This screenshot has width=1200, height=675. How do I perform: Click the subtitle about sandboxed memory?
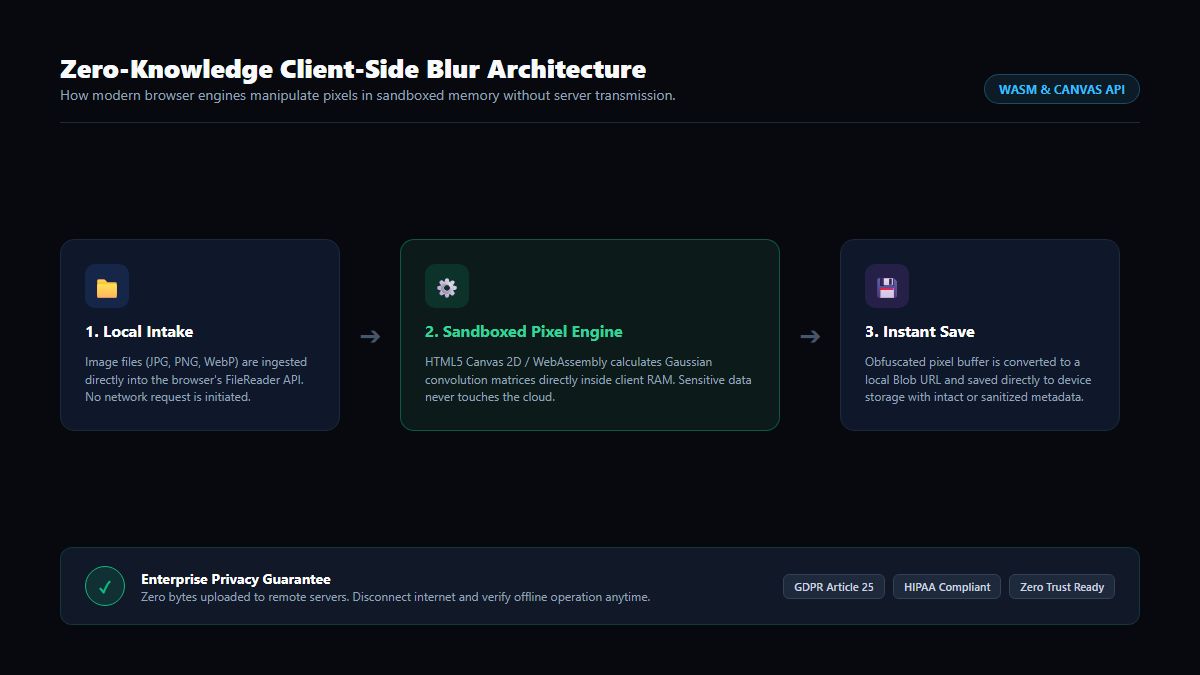tap(368, 96)
